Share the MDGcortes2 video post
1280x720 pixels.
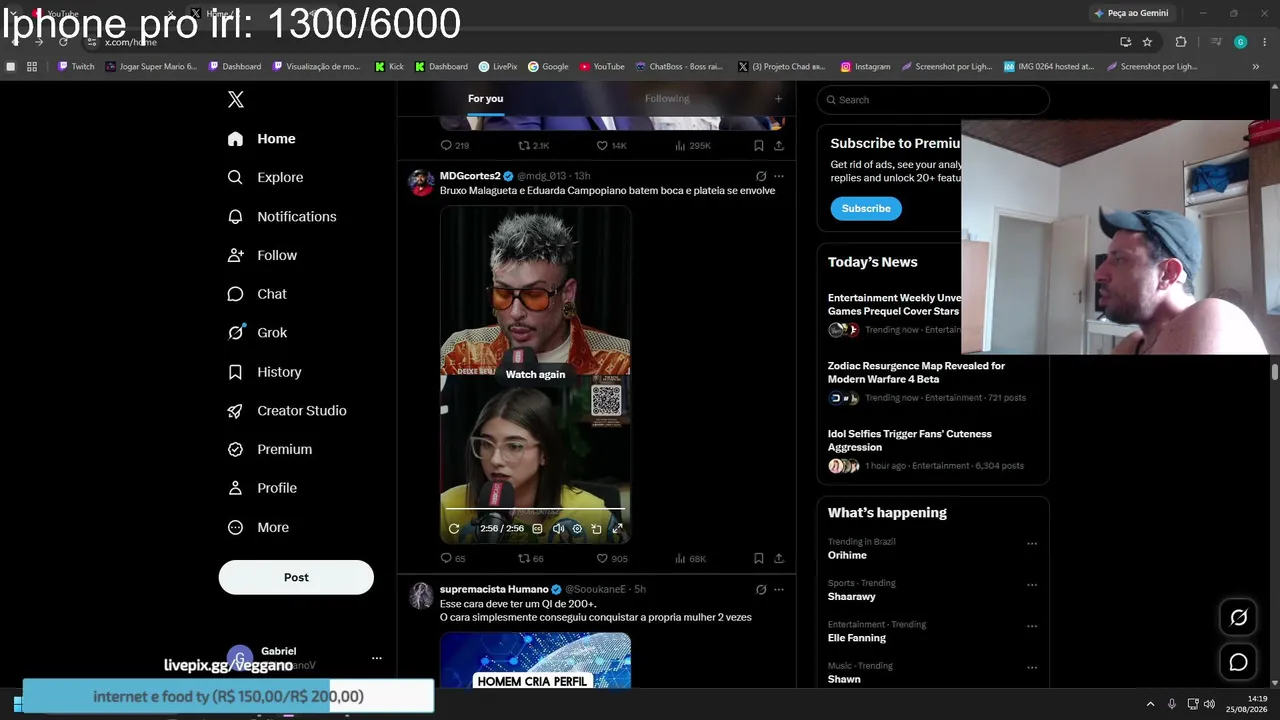(x=779, y=559)
